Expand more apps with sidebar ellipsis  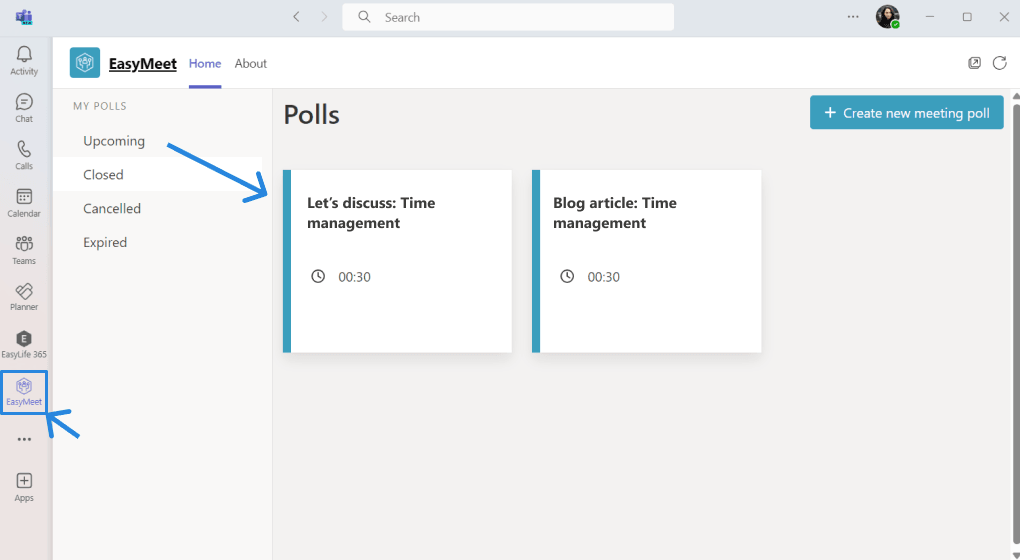[24, 439]
